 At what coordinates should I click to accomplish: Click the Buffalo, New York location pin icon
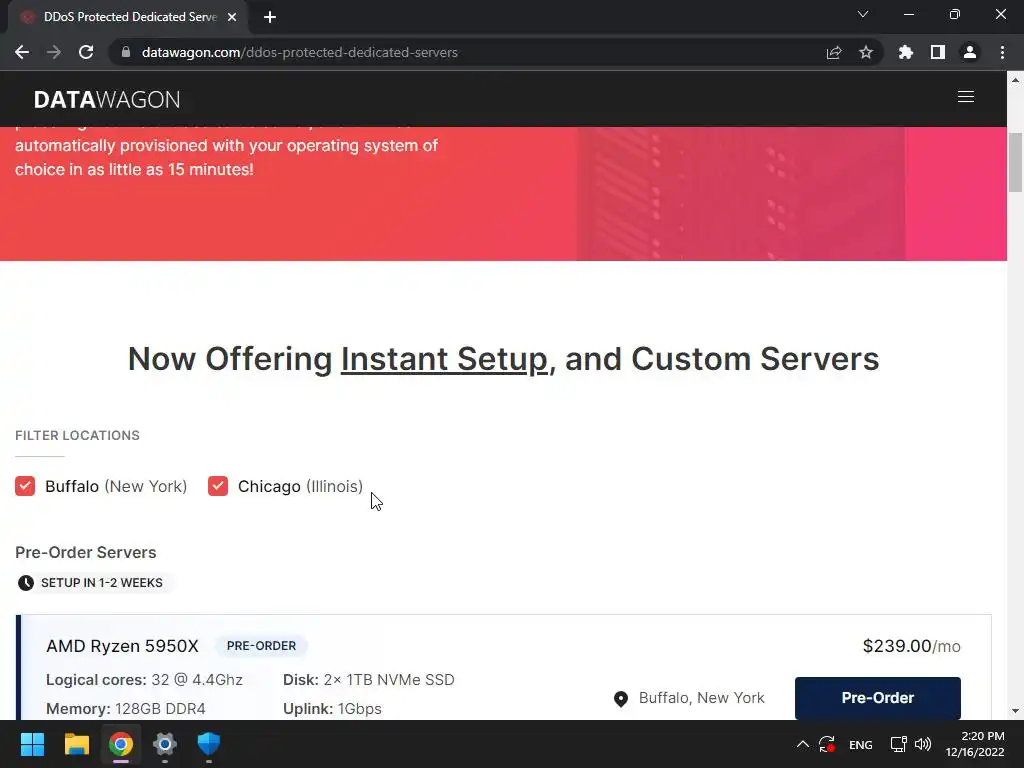coord(621,699)
